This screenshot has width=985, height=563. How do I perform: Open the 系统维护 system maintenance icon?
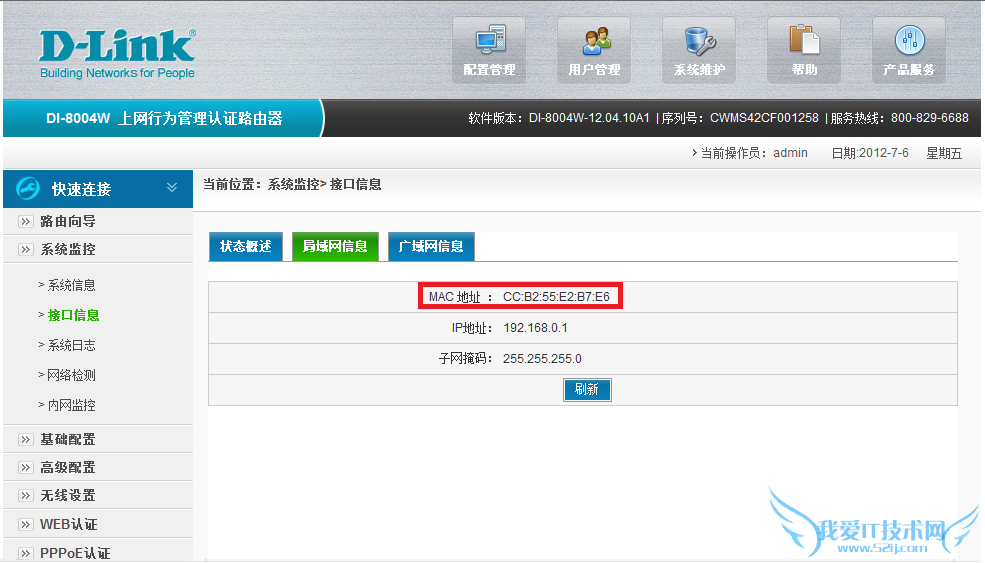coord(699,50)
